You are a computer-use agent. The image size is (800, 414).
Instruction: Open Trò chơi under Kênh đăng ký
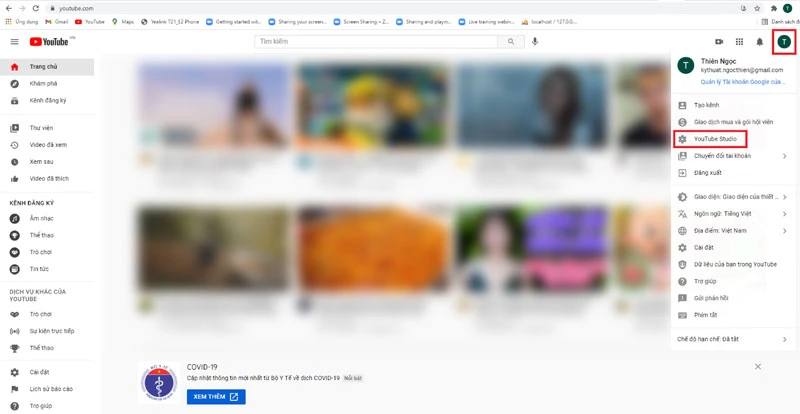coord(47,252)
